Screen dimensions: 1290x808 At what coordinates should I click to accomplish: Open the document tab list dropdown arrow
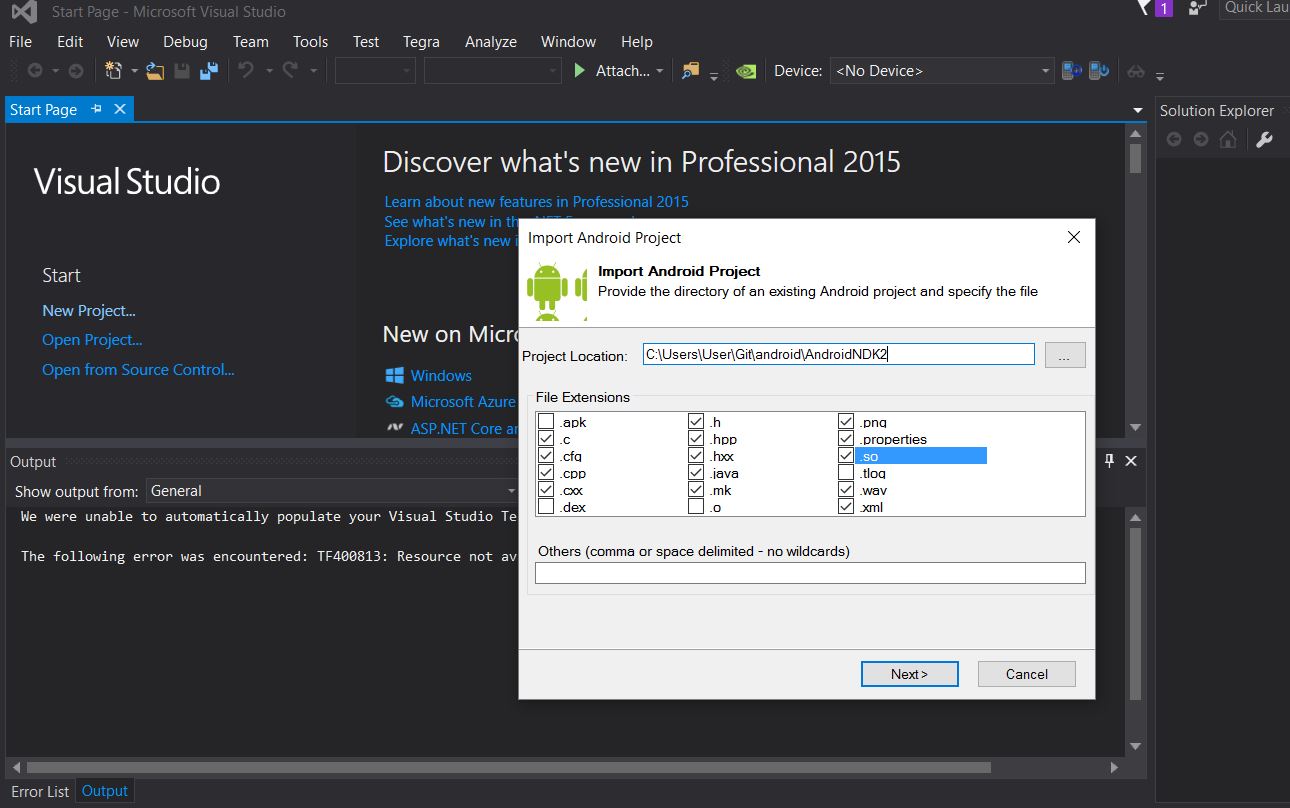pyautogui.click(x=1138, y=110)
